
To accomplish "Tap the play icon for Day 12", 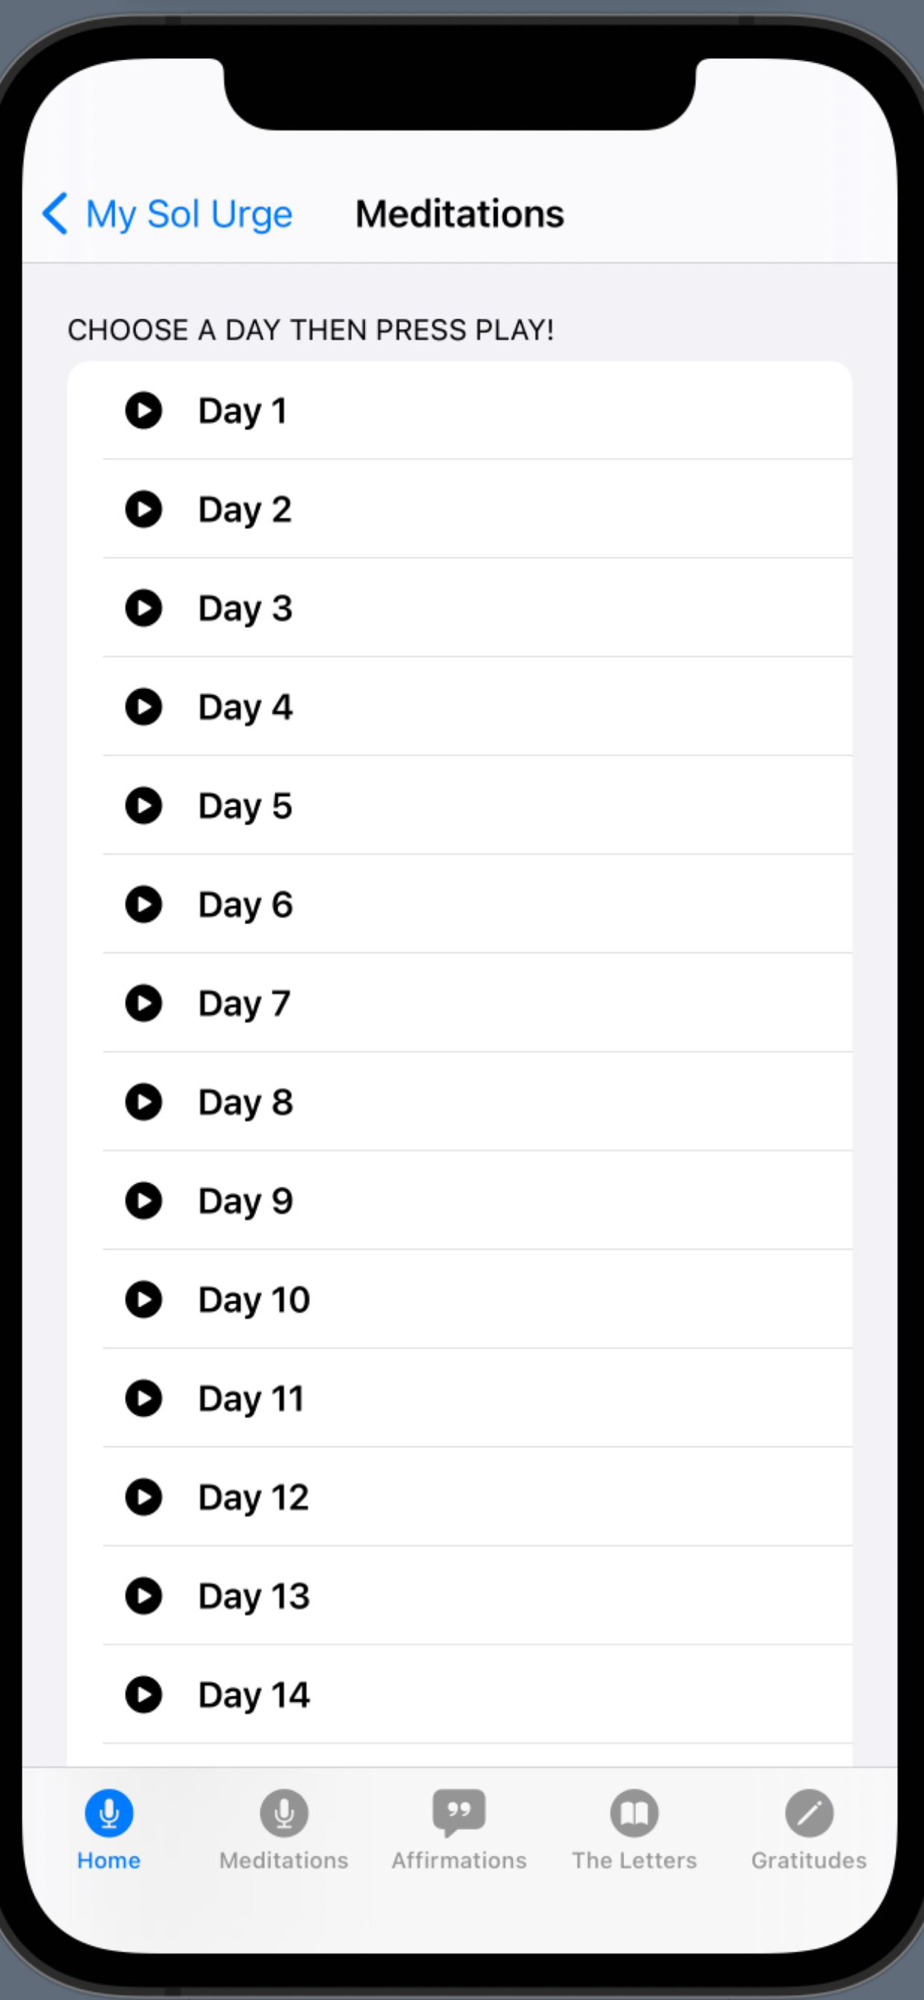I will click(x=143, y=1497).
